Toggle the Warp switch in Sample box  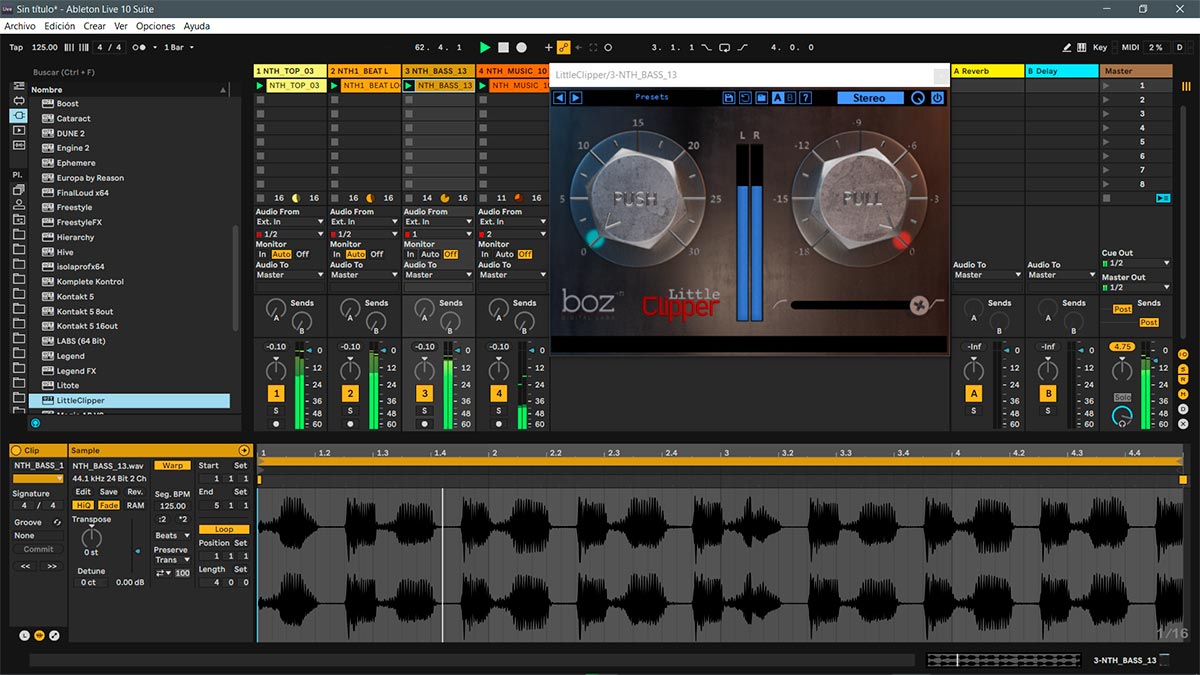(x=172, y=466)
